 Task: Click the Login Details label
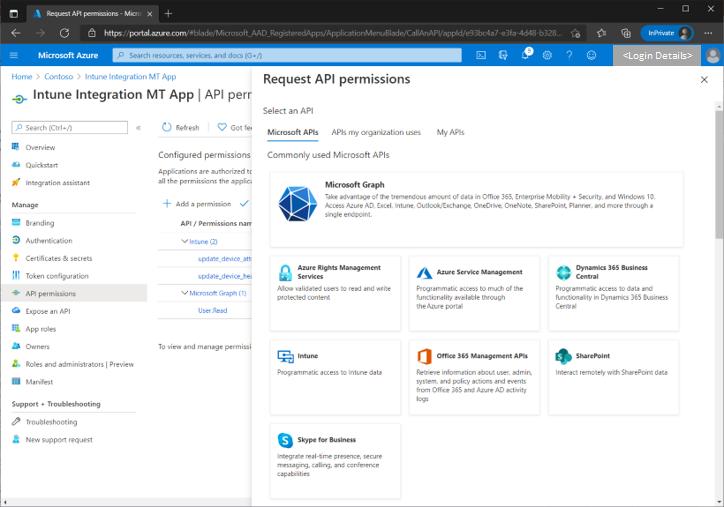(x=657, y=55)
